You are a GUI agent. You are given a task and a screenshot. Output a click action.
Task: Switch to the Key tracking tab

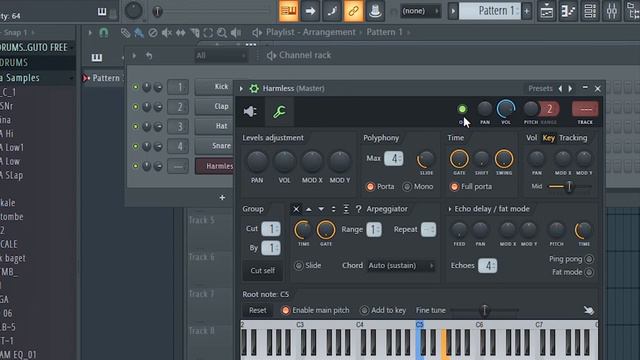coord(549,138)
